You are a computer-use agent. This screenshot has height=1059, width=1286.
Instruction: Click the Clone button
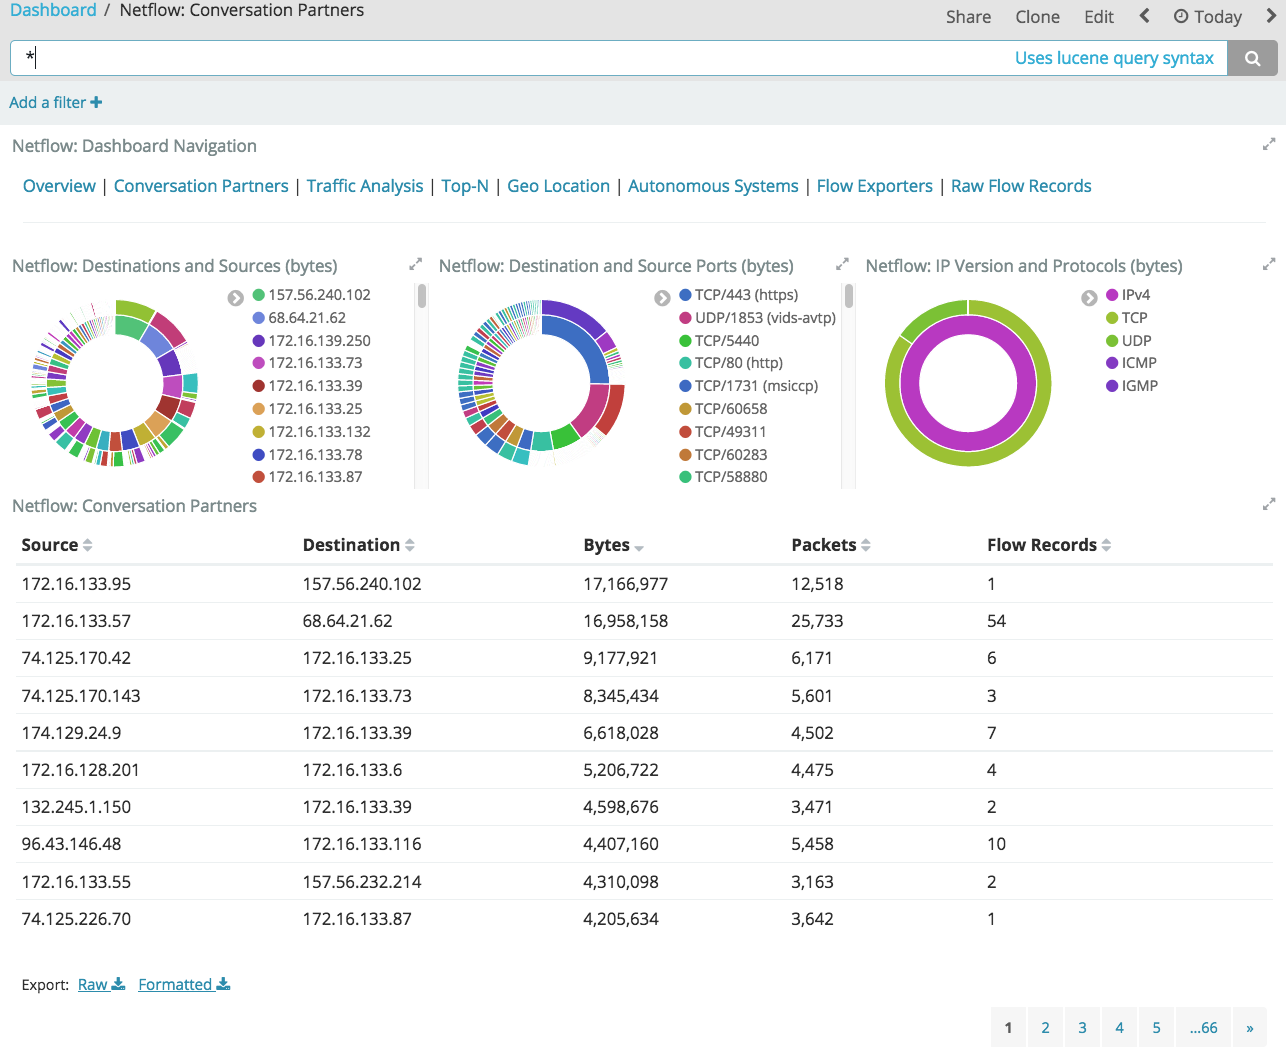pyautogui.click(x=1037, y=16)
